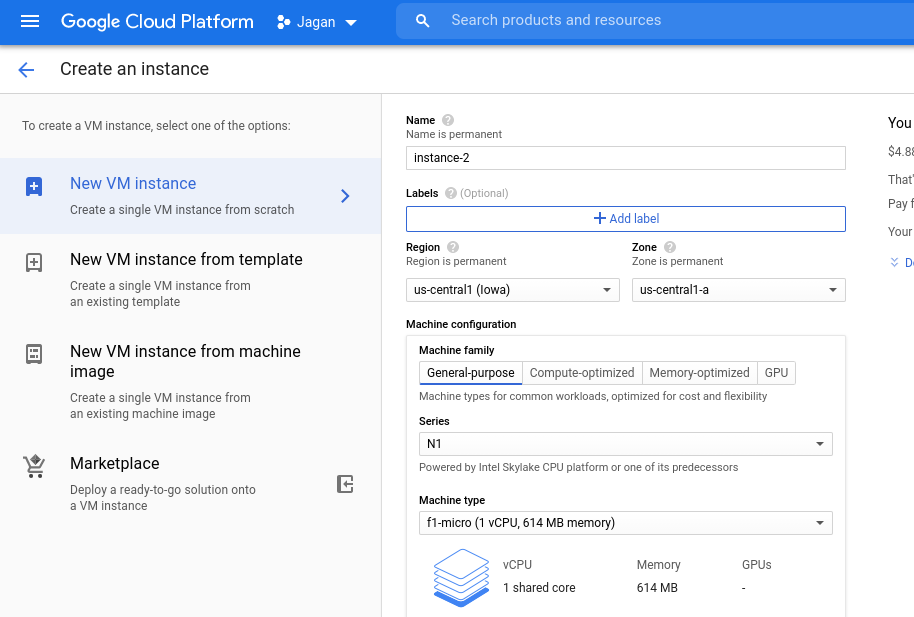The width and height of the screenshot is (914, 617).
Task: Click the machine image icon
Action: click(34, 354)
